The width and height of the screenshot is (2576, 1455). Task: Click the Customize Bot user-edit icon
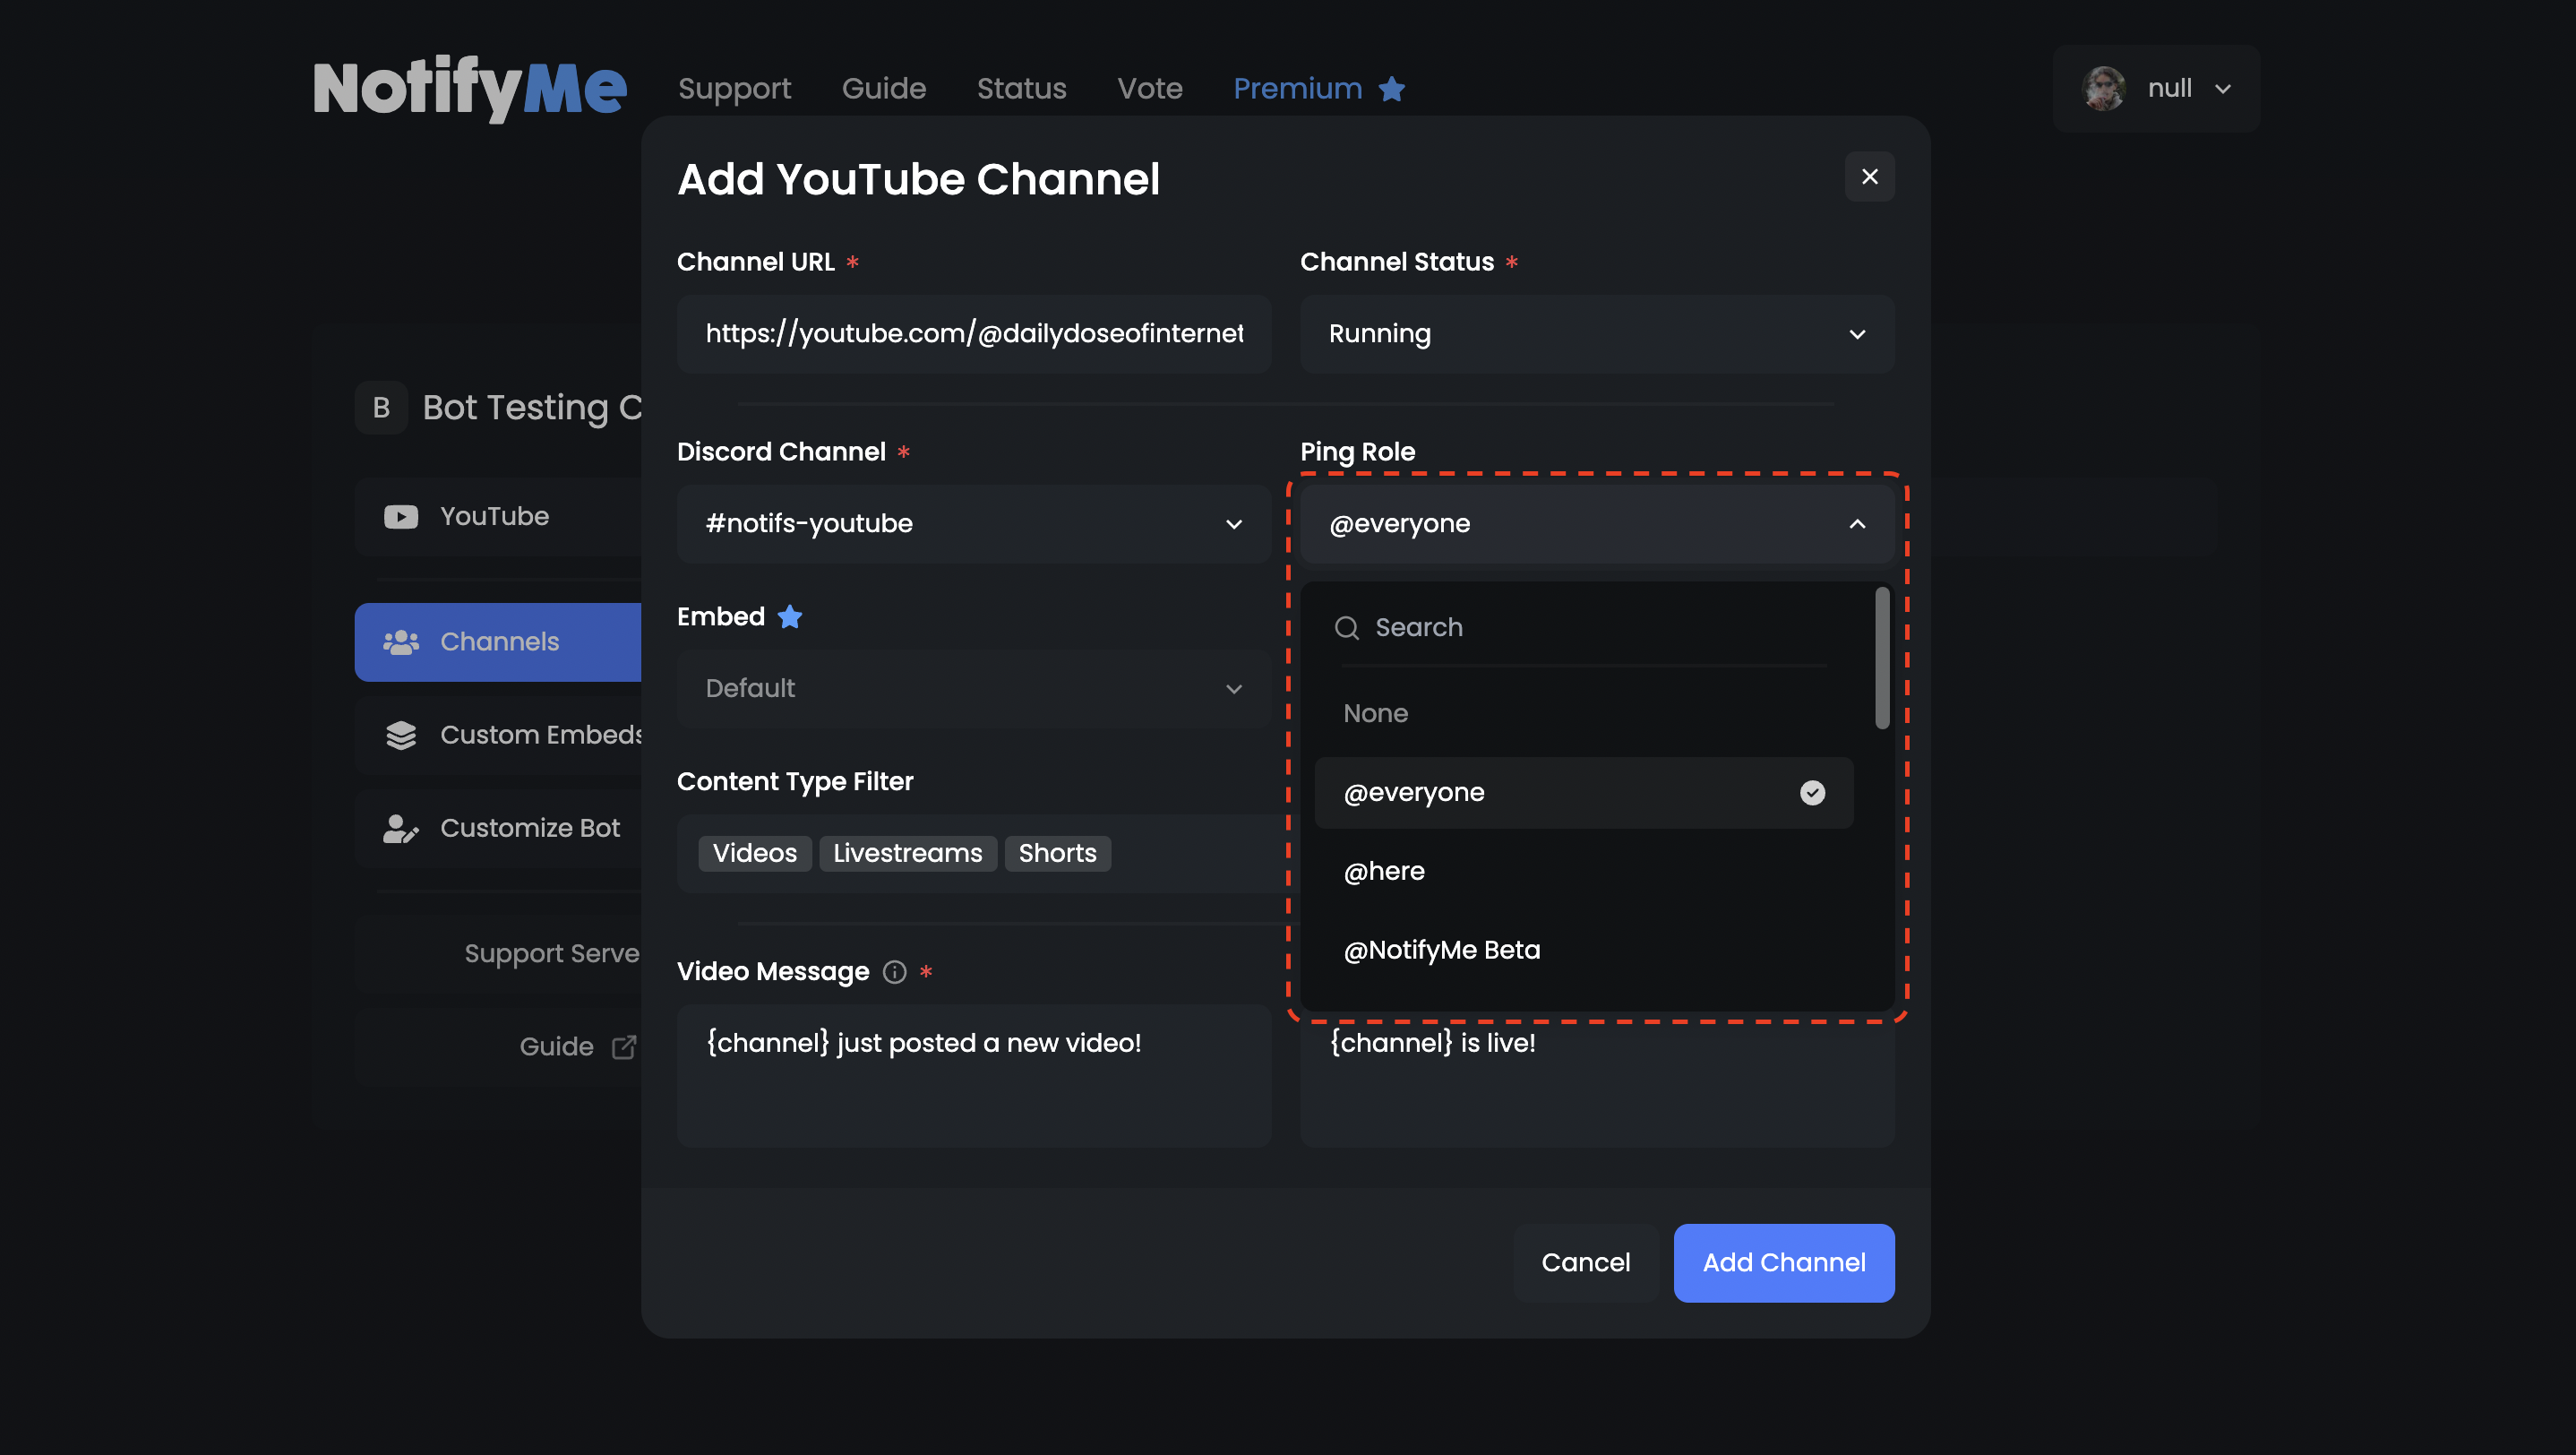pyautogui.click(x=401, y=828)
